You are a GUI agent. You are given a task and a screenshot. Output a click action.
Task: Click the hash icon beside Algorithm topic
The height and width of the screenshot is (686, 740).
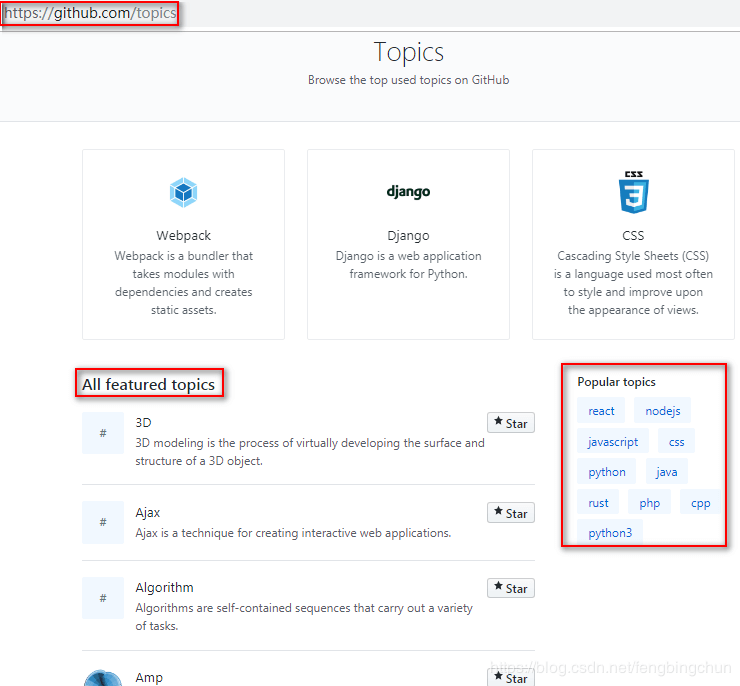(x=103, y=598)
